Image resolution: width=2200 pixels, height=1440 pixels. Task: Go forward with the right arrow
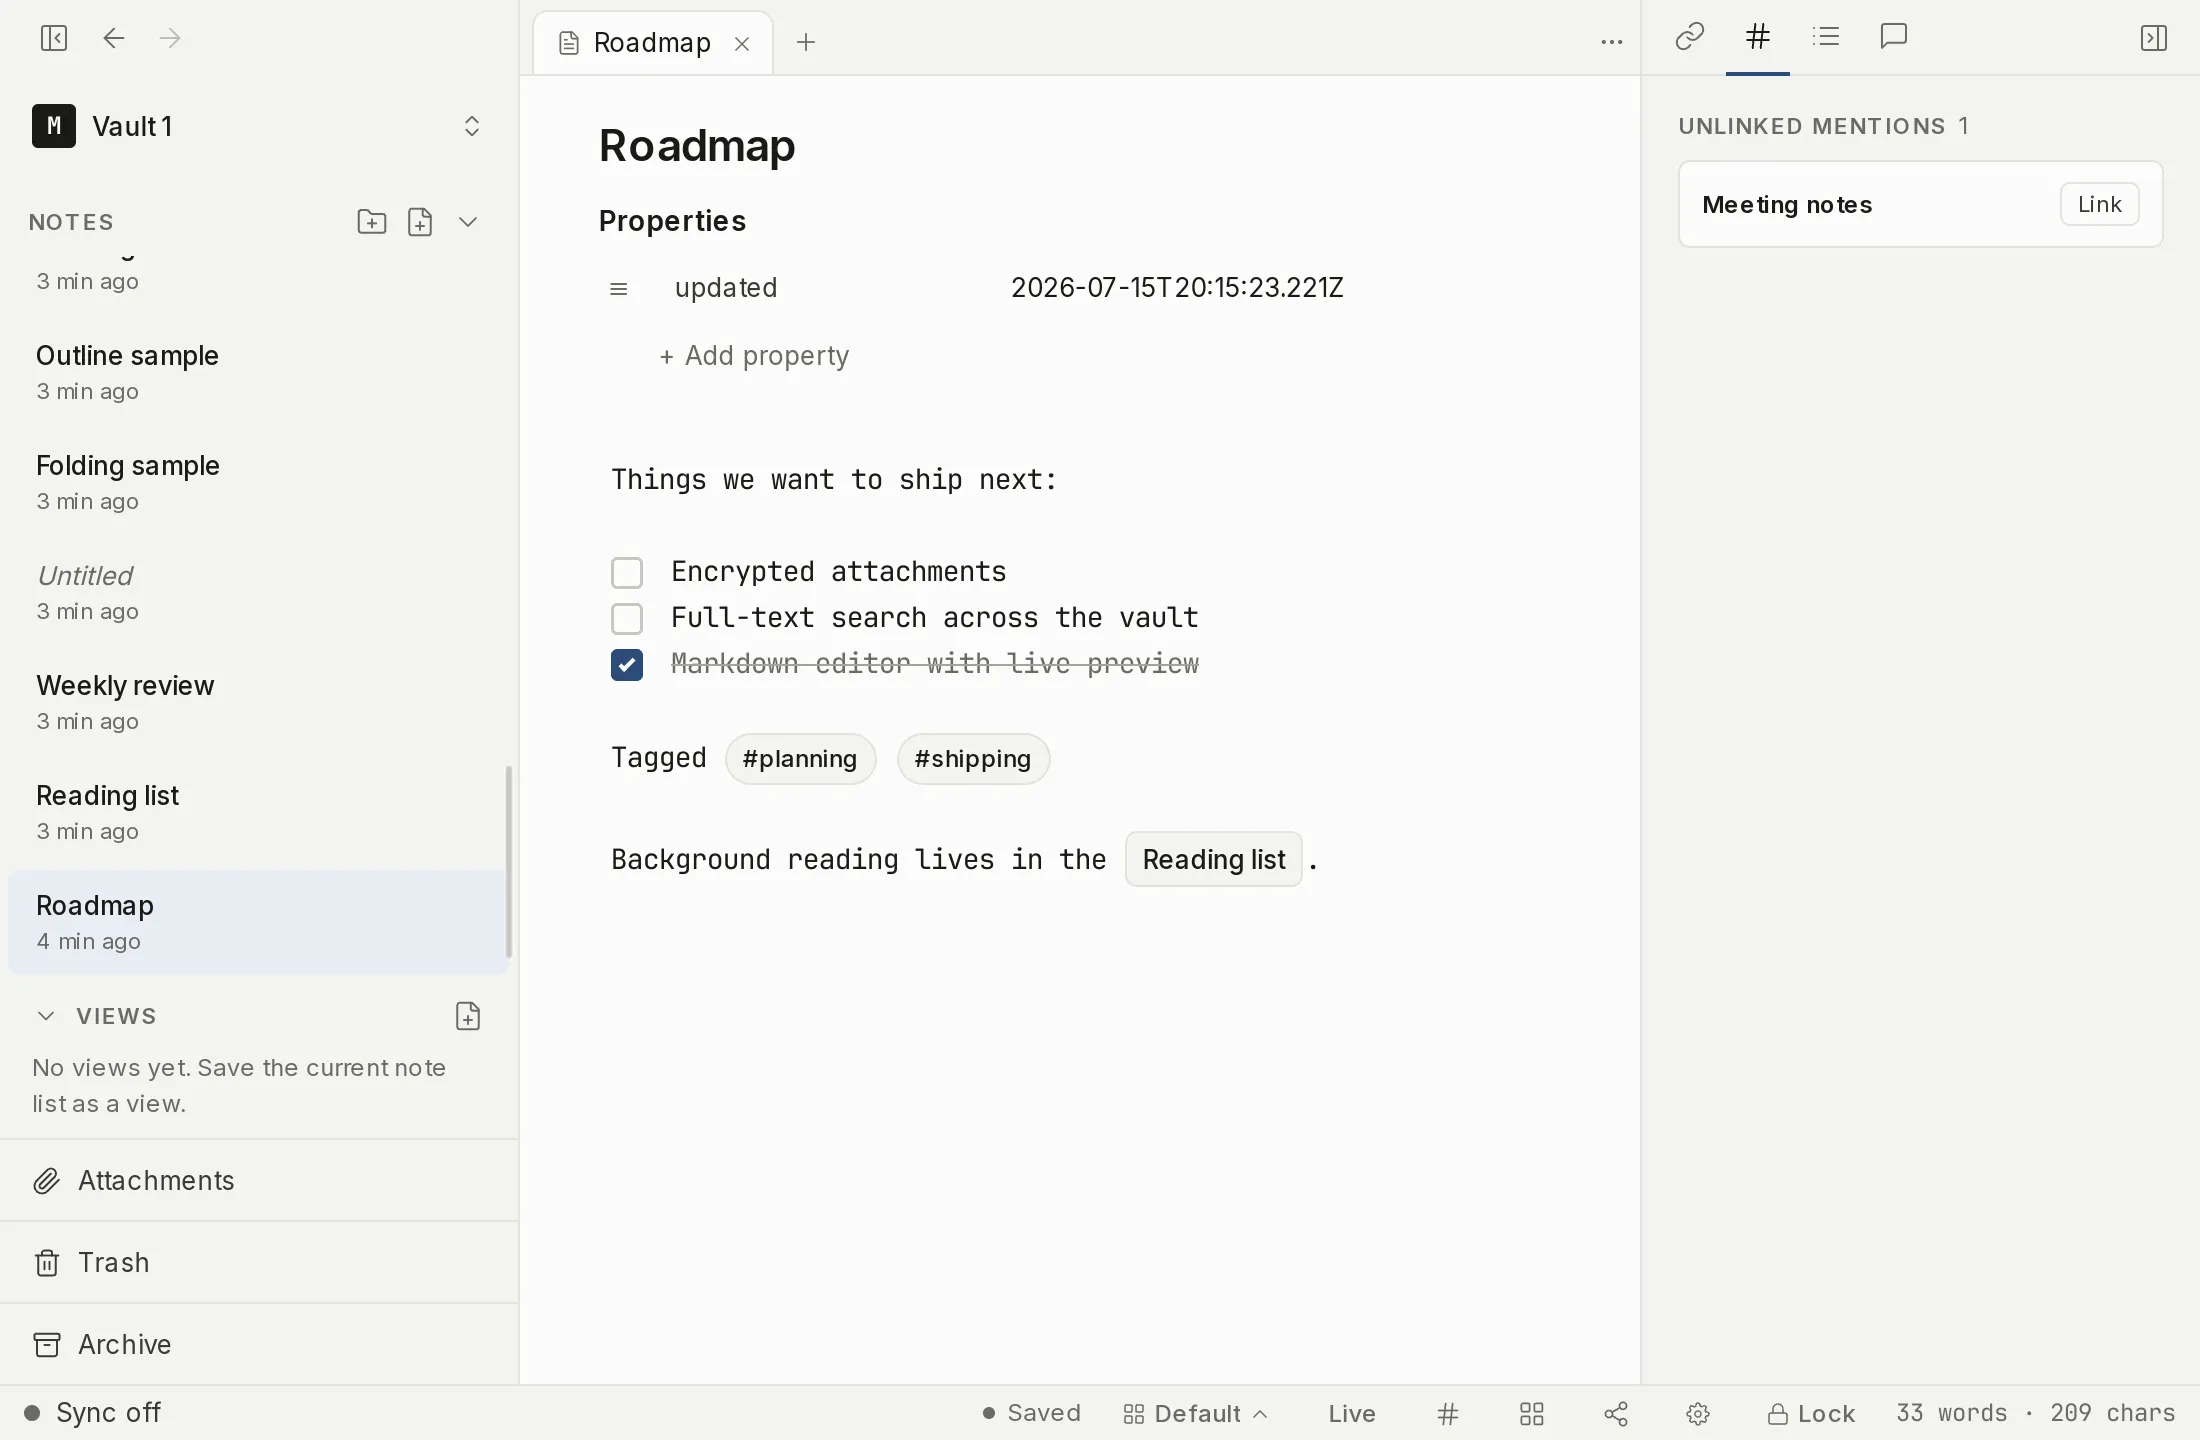(170, 38)
